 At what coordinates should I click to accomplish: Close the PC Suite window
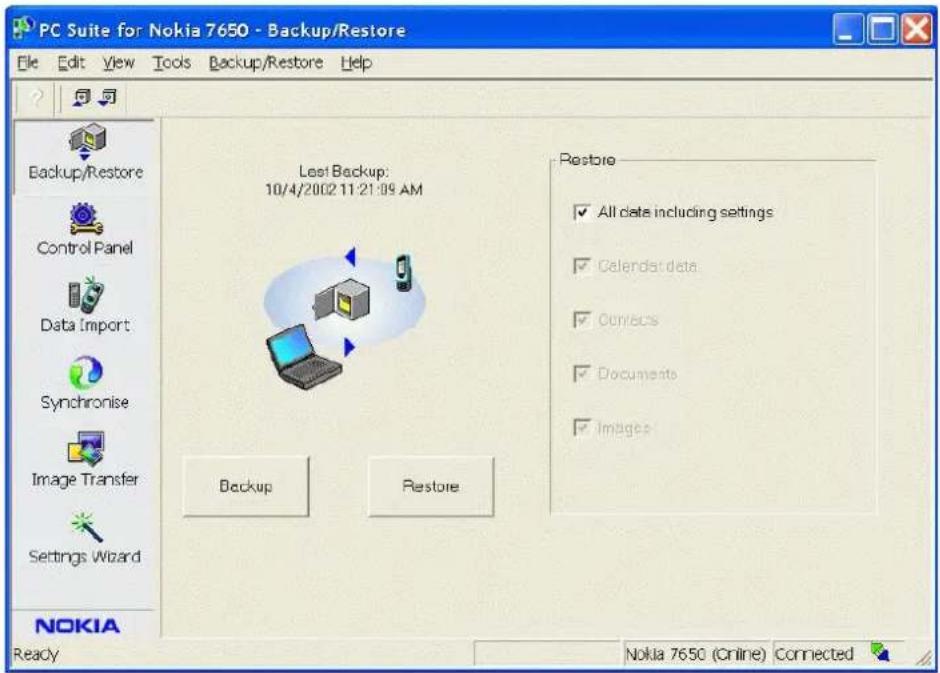(x=917, y=28)
